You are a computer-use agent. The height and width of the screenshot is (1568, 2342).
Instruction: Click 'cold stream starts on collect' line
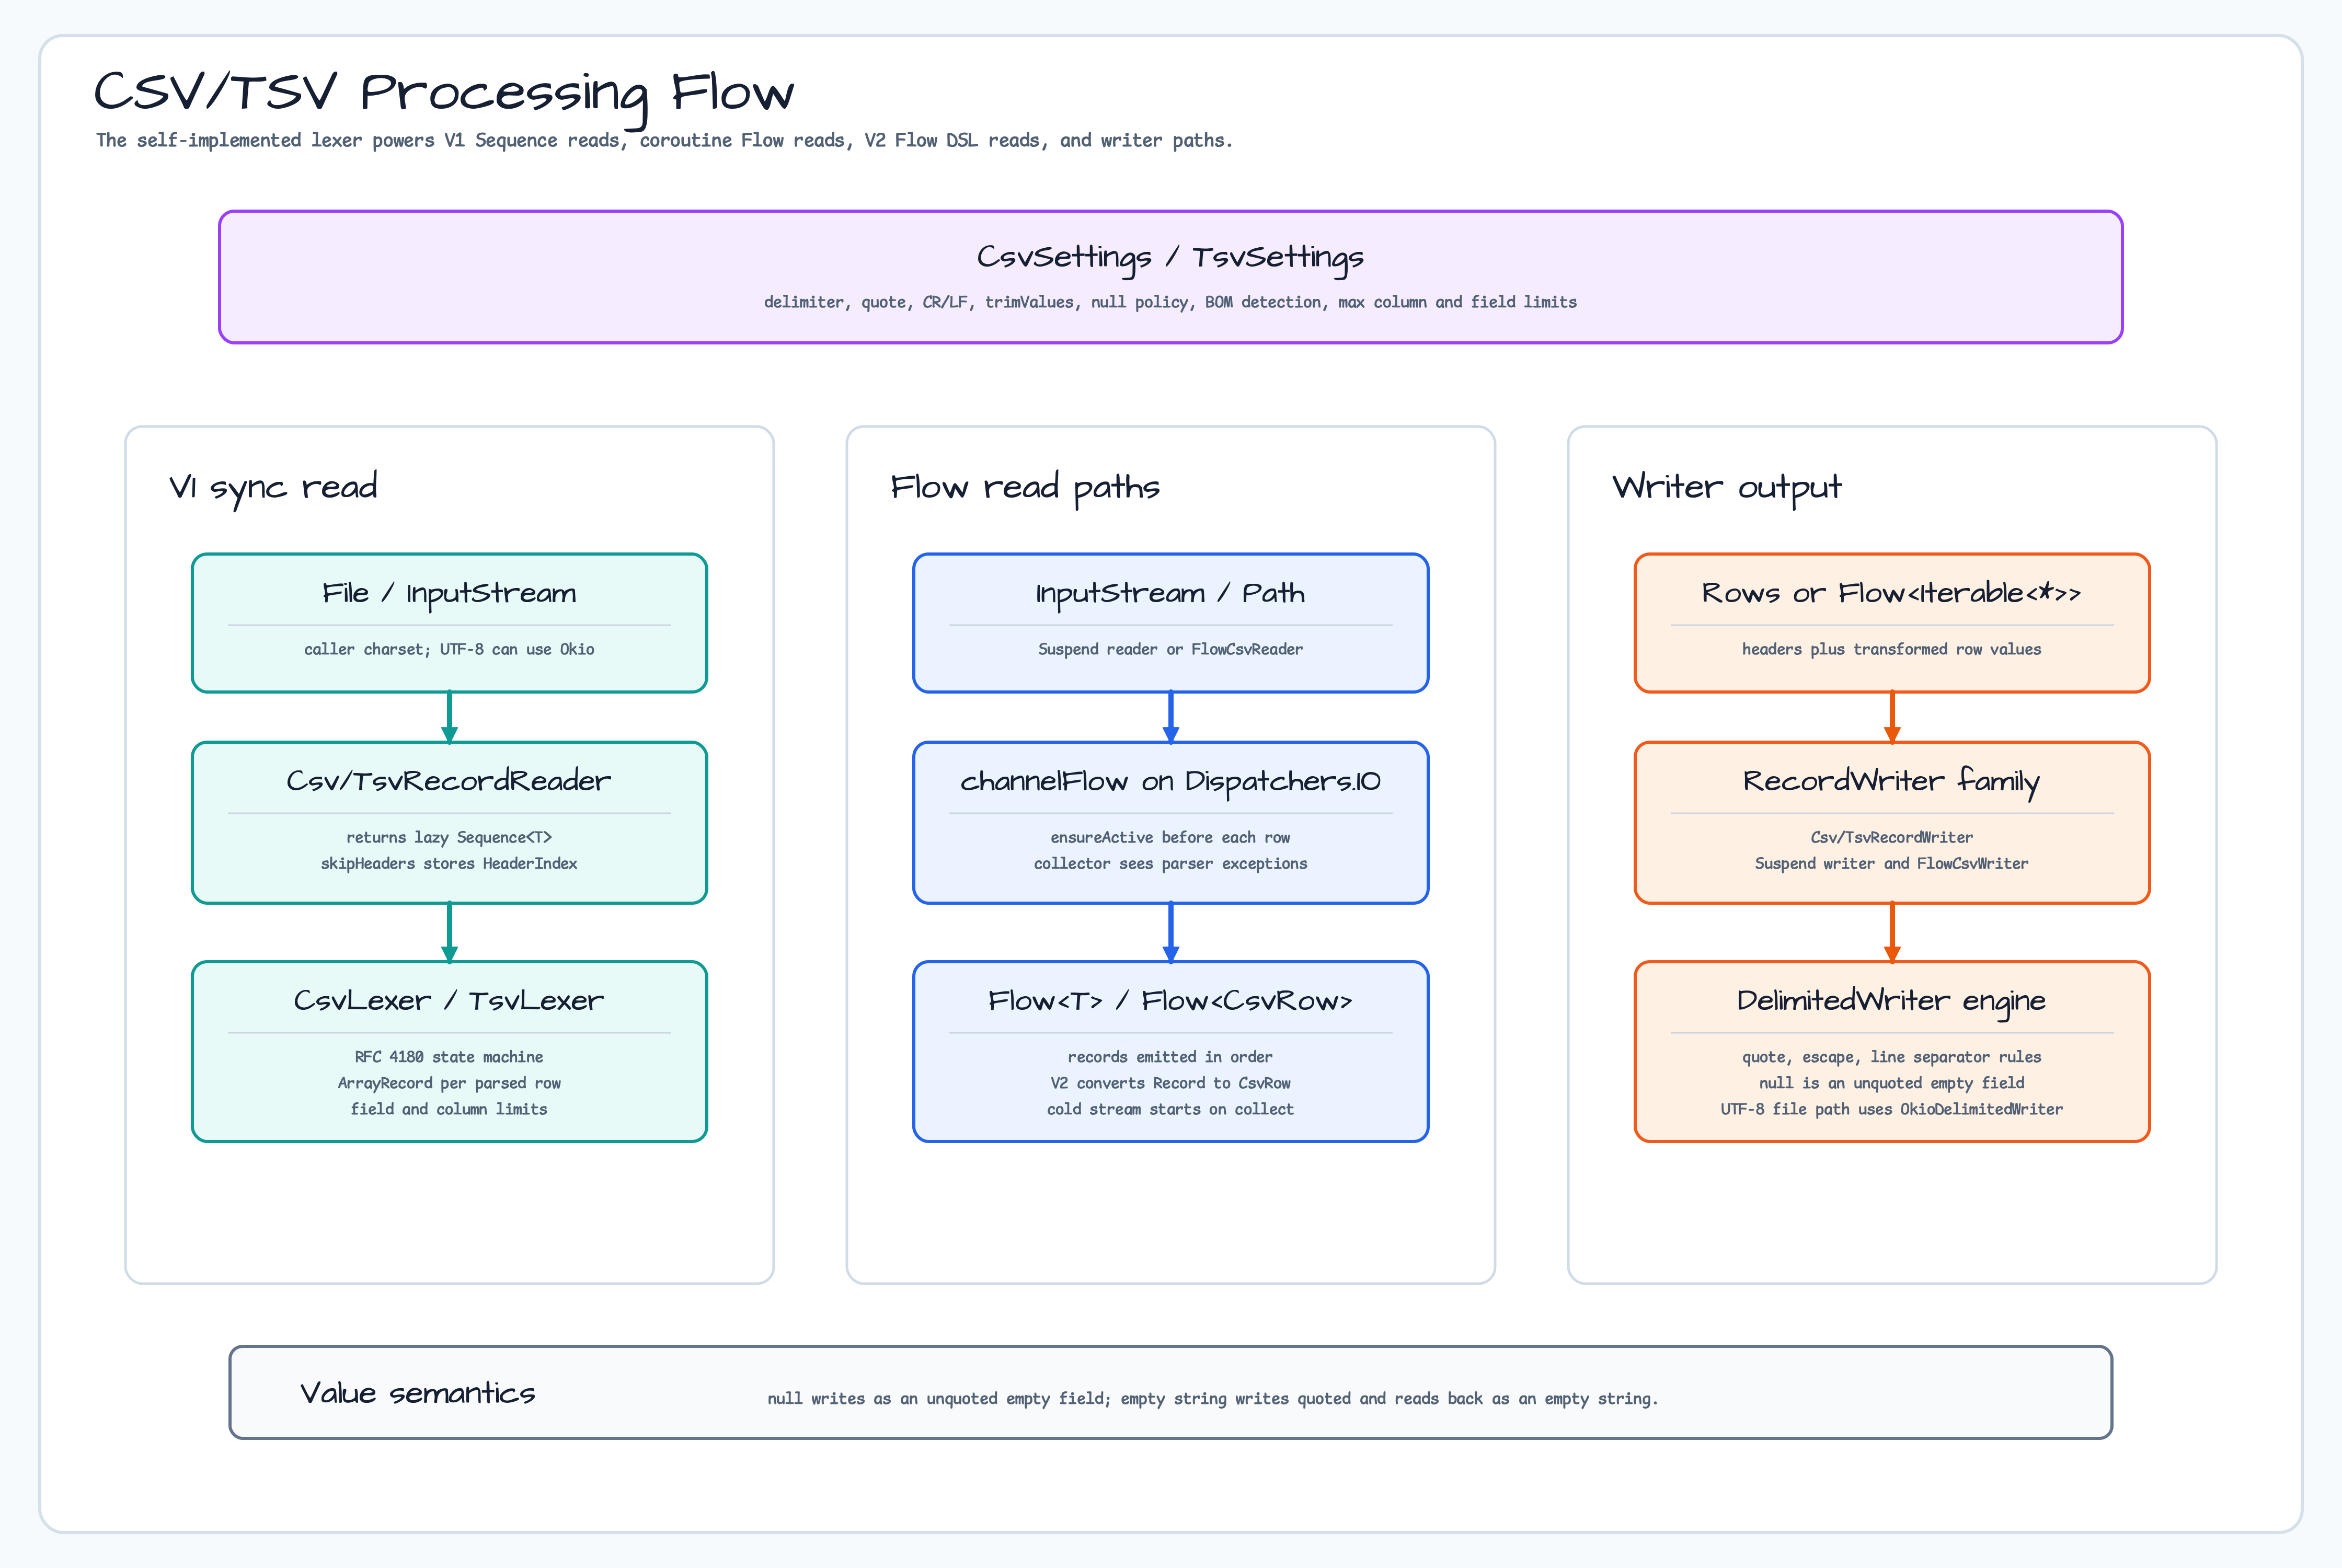[1170, 1109]
